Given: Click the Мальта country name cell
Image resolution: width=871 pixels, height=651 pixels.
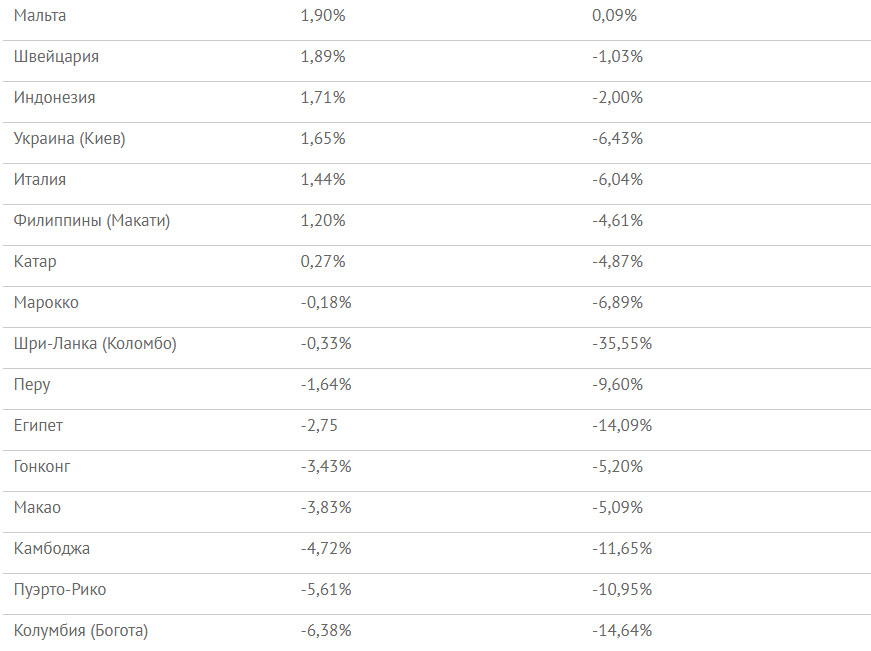Looking at the screenshot, I should point(40,16).
